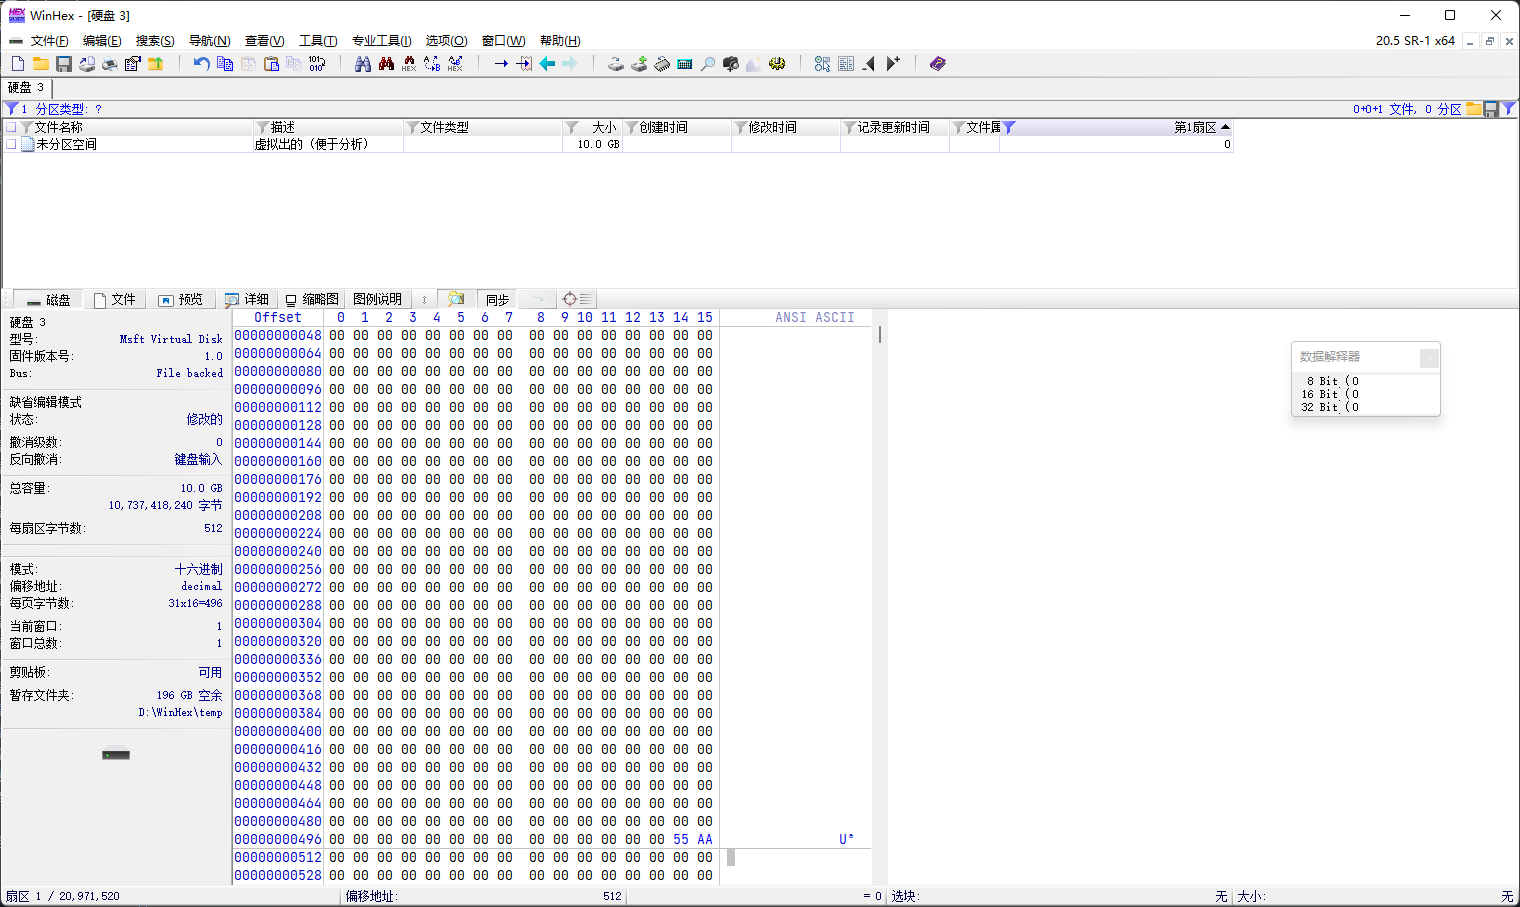Click the Save sectors floppy icon
This screenshot has height=907, width=1520.
click(64, 64)
